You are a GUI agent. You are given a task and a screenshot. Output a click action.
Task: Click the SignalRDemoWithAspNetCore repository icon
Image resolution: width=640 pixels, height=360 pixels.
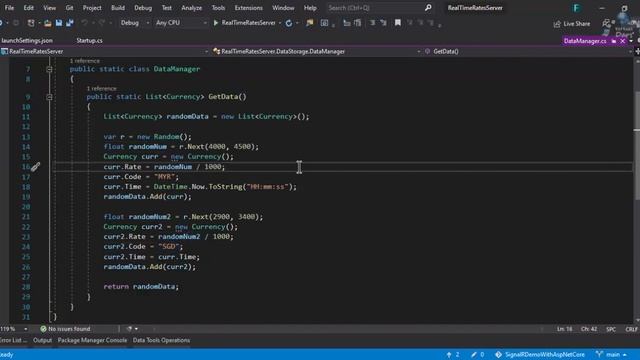pos(498,354)
